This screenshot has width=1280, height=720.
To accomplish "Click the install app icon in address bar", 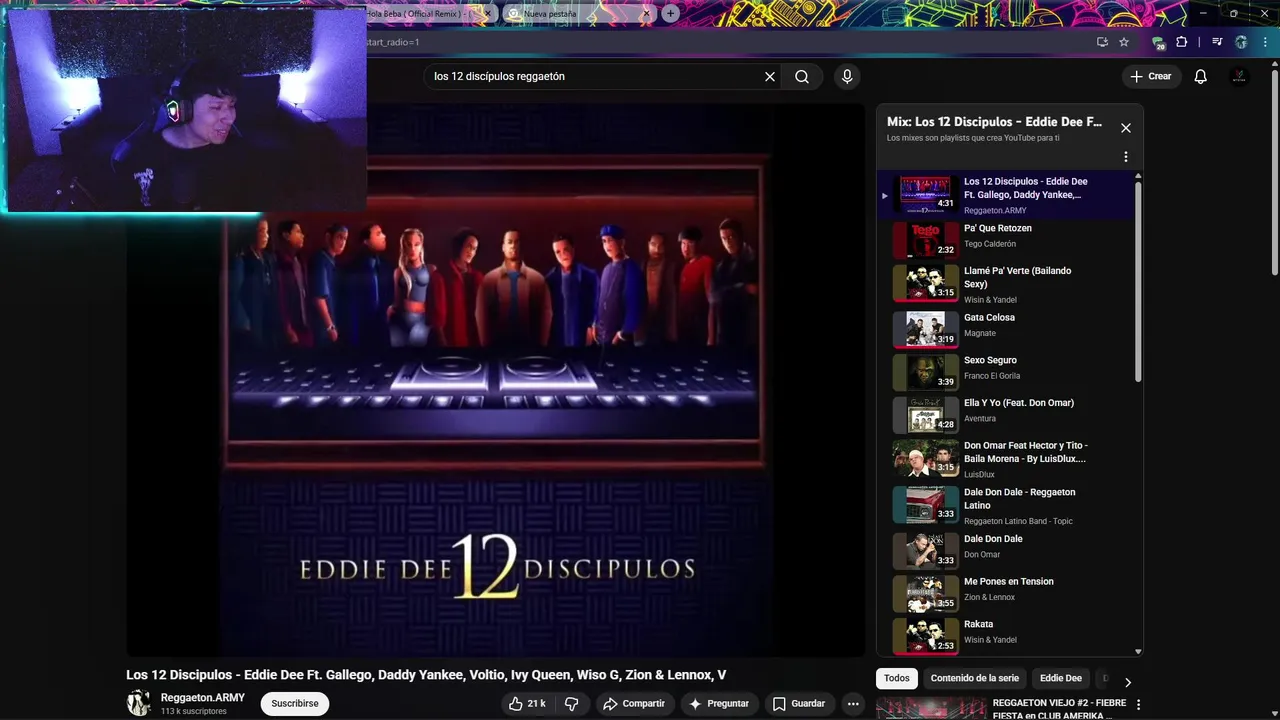I will pos(1102,42).
